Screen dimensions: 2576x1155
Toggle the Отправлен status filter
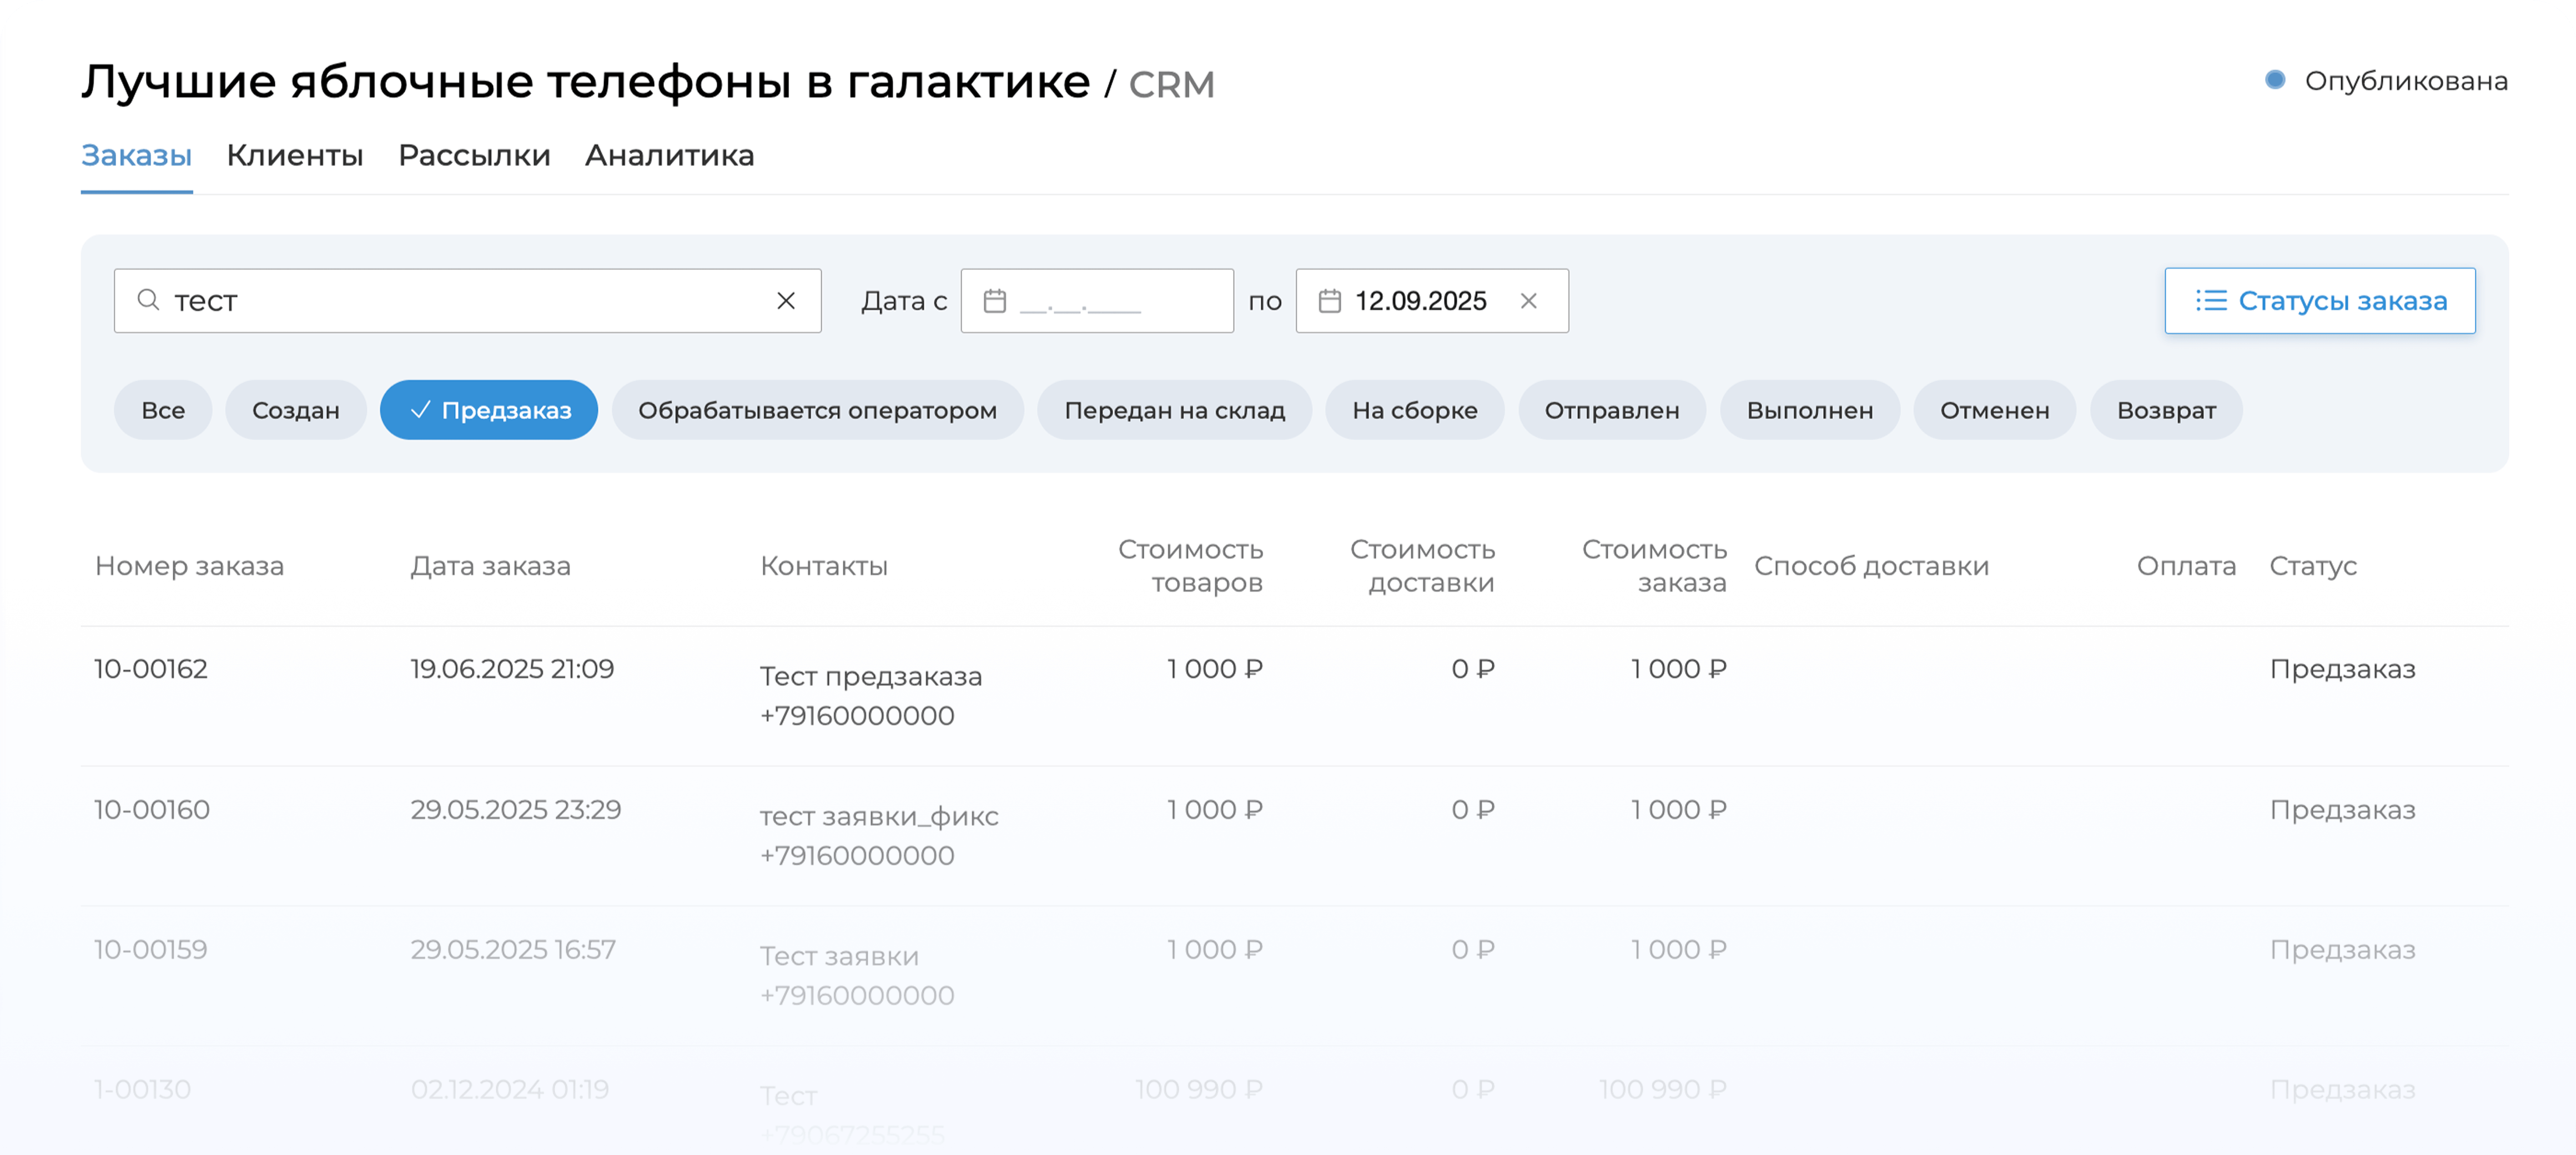tap(1611, 410)
